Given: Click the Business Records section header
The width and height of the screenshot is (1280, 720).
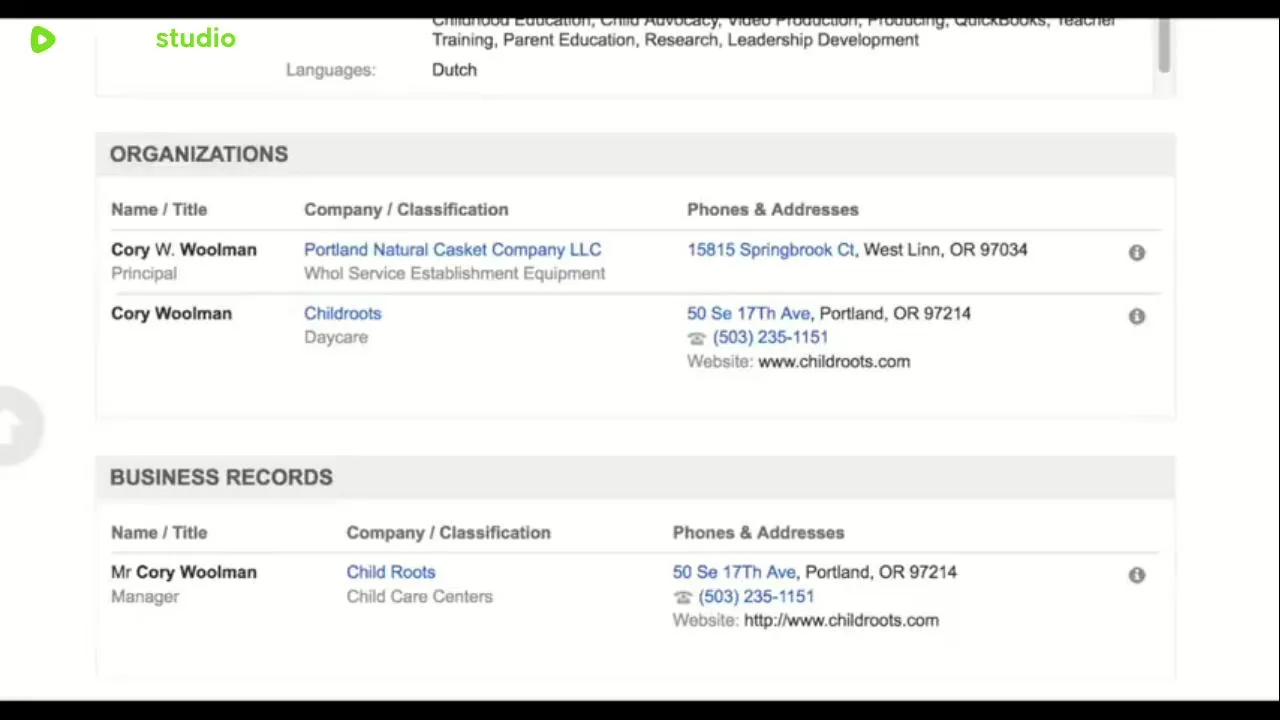Looking at the screenshot, I should point(221,477).
